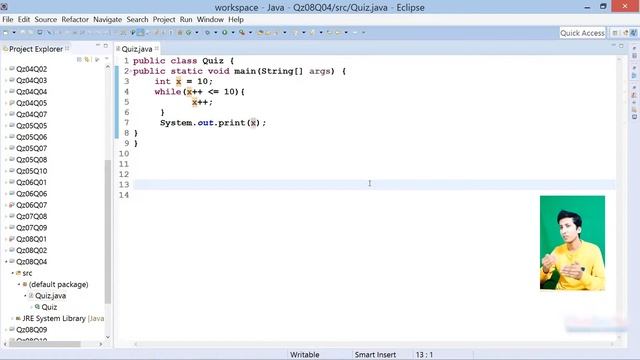Open the Window menu
Image resolution: width=640 pixels, height=360 pixels.
[x=210, y=20]
